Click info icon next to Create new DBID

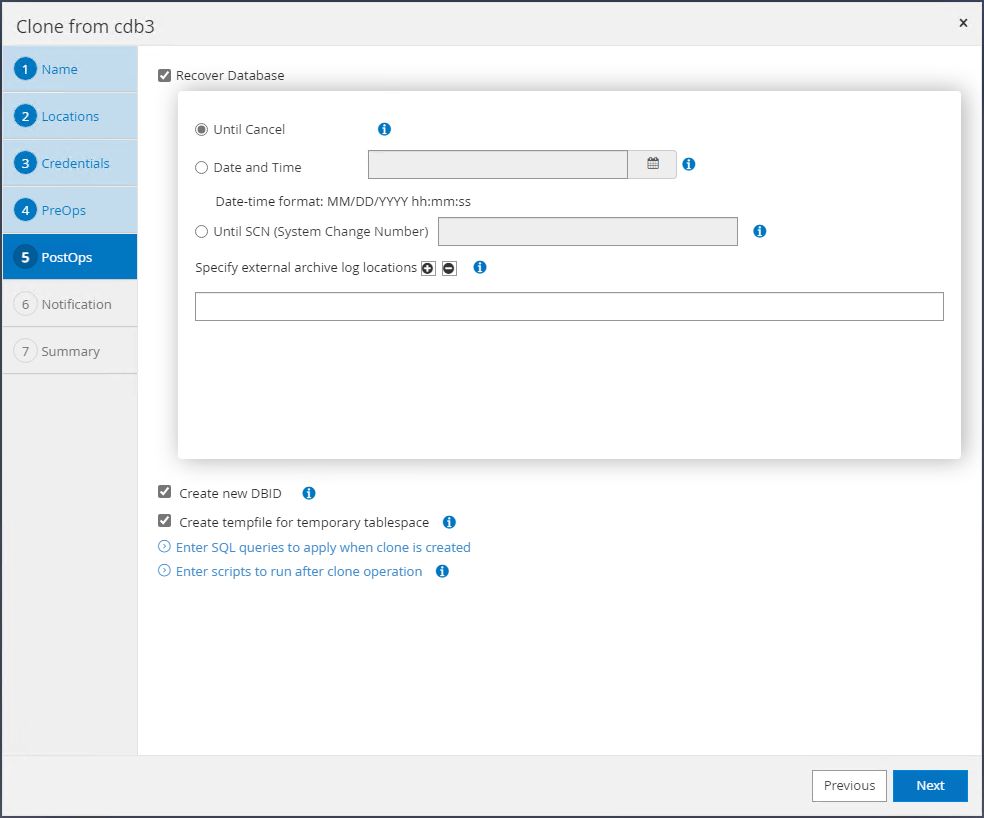point(309,493)
